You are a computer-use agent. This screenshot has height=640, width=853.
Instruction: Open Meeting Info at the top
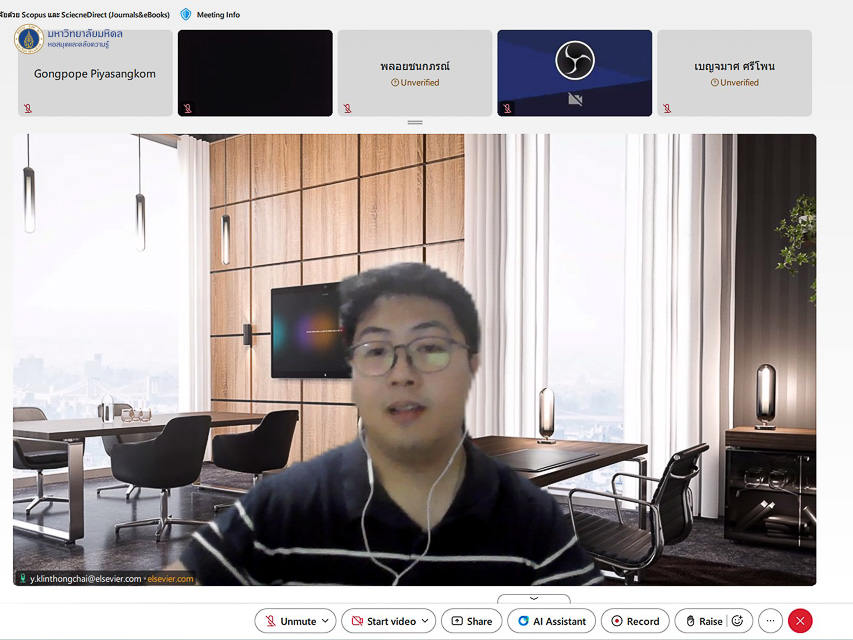[x=217, y=15]
